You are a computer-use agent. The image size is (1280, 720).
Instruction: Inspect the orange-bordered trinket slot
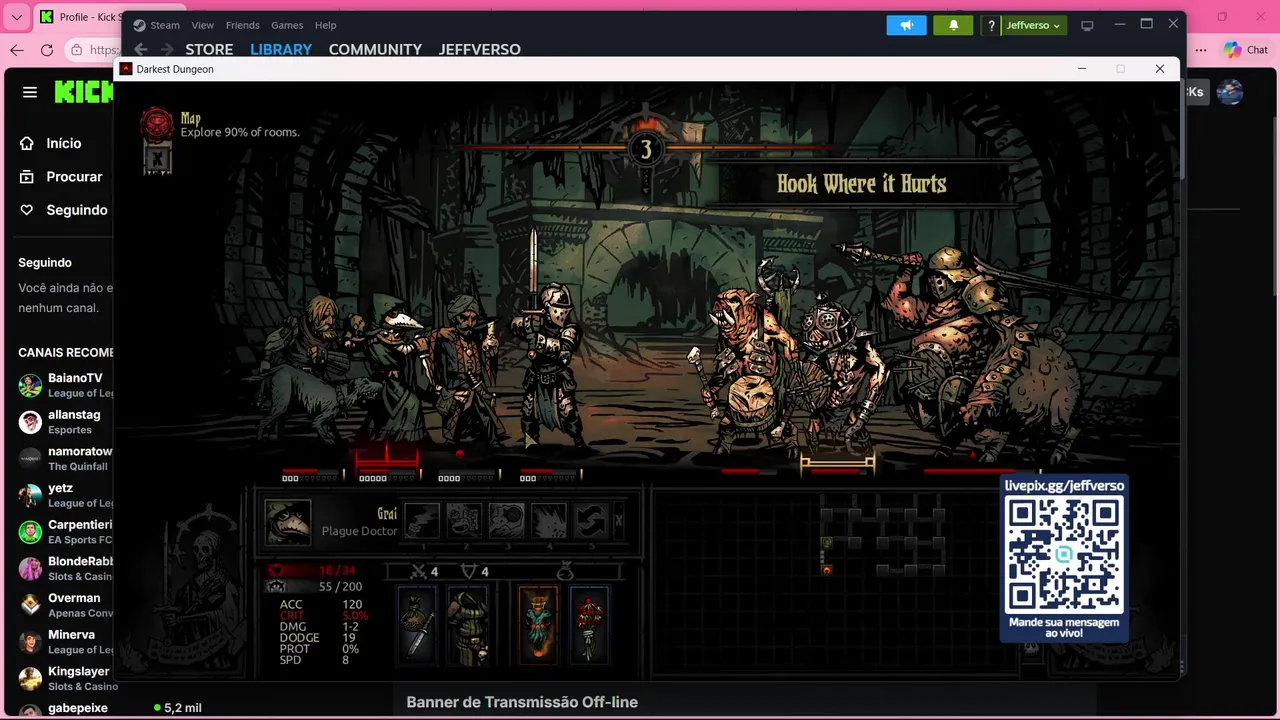[538, 625]
